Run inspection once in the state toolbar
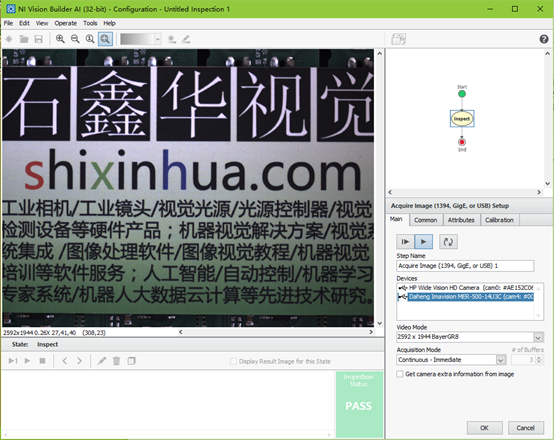The image size is (554, 440). [13, 361]
